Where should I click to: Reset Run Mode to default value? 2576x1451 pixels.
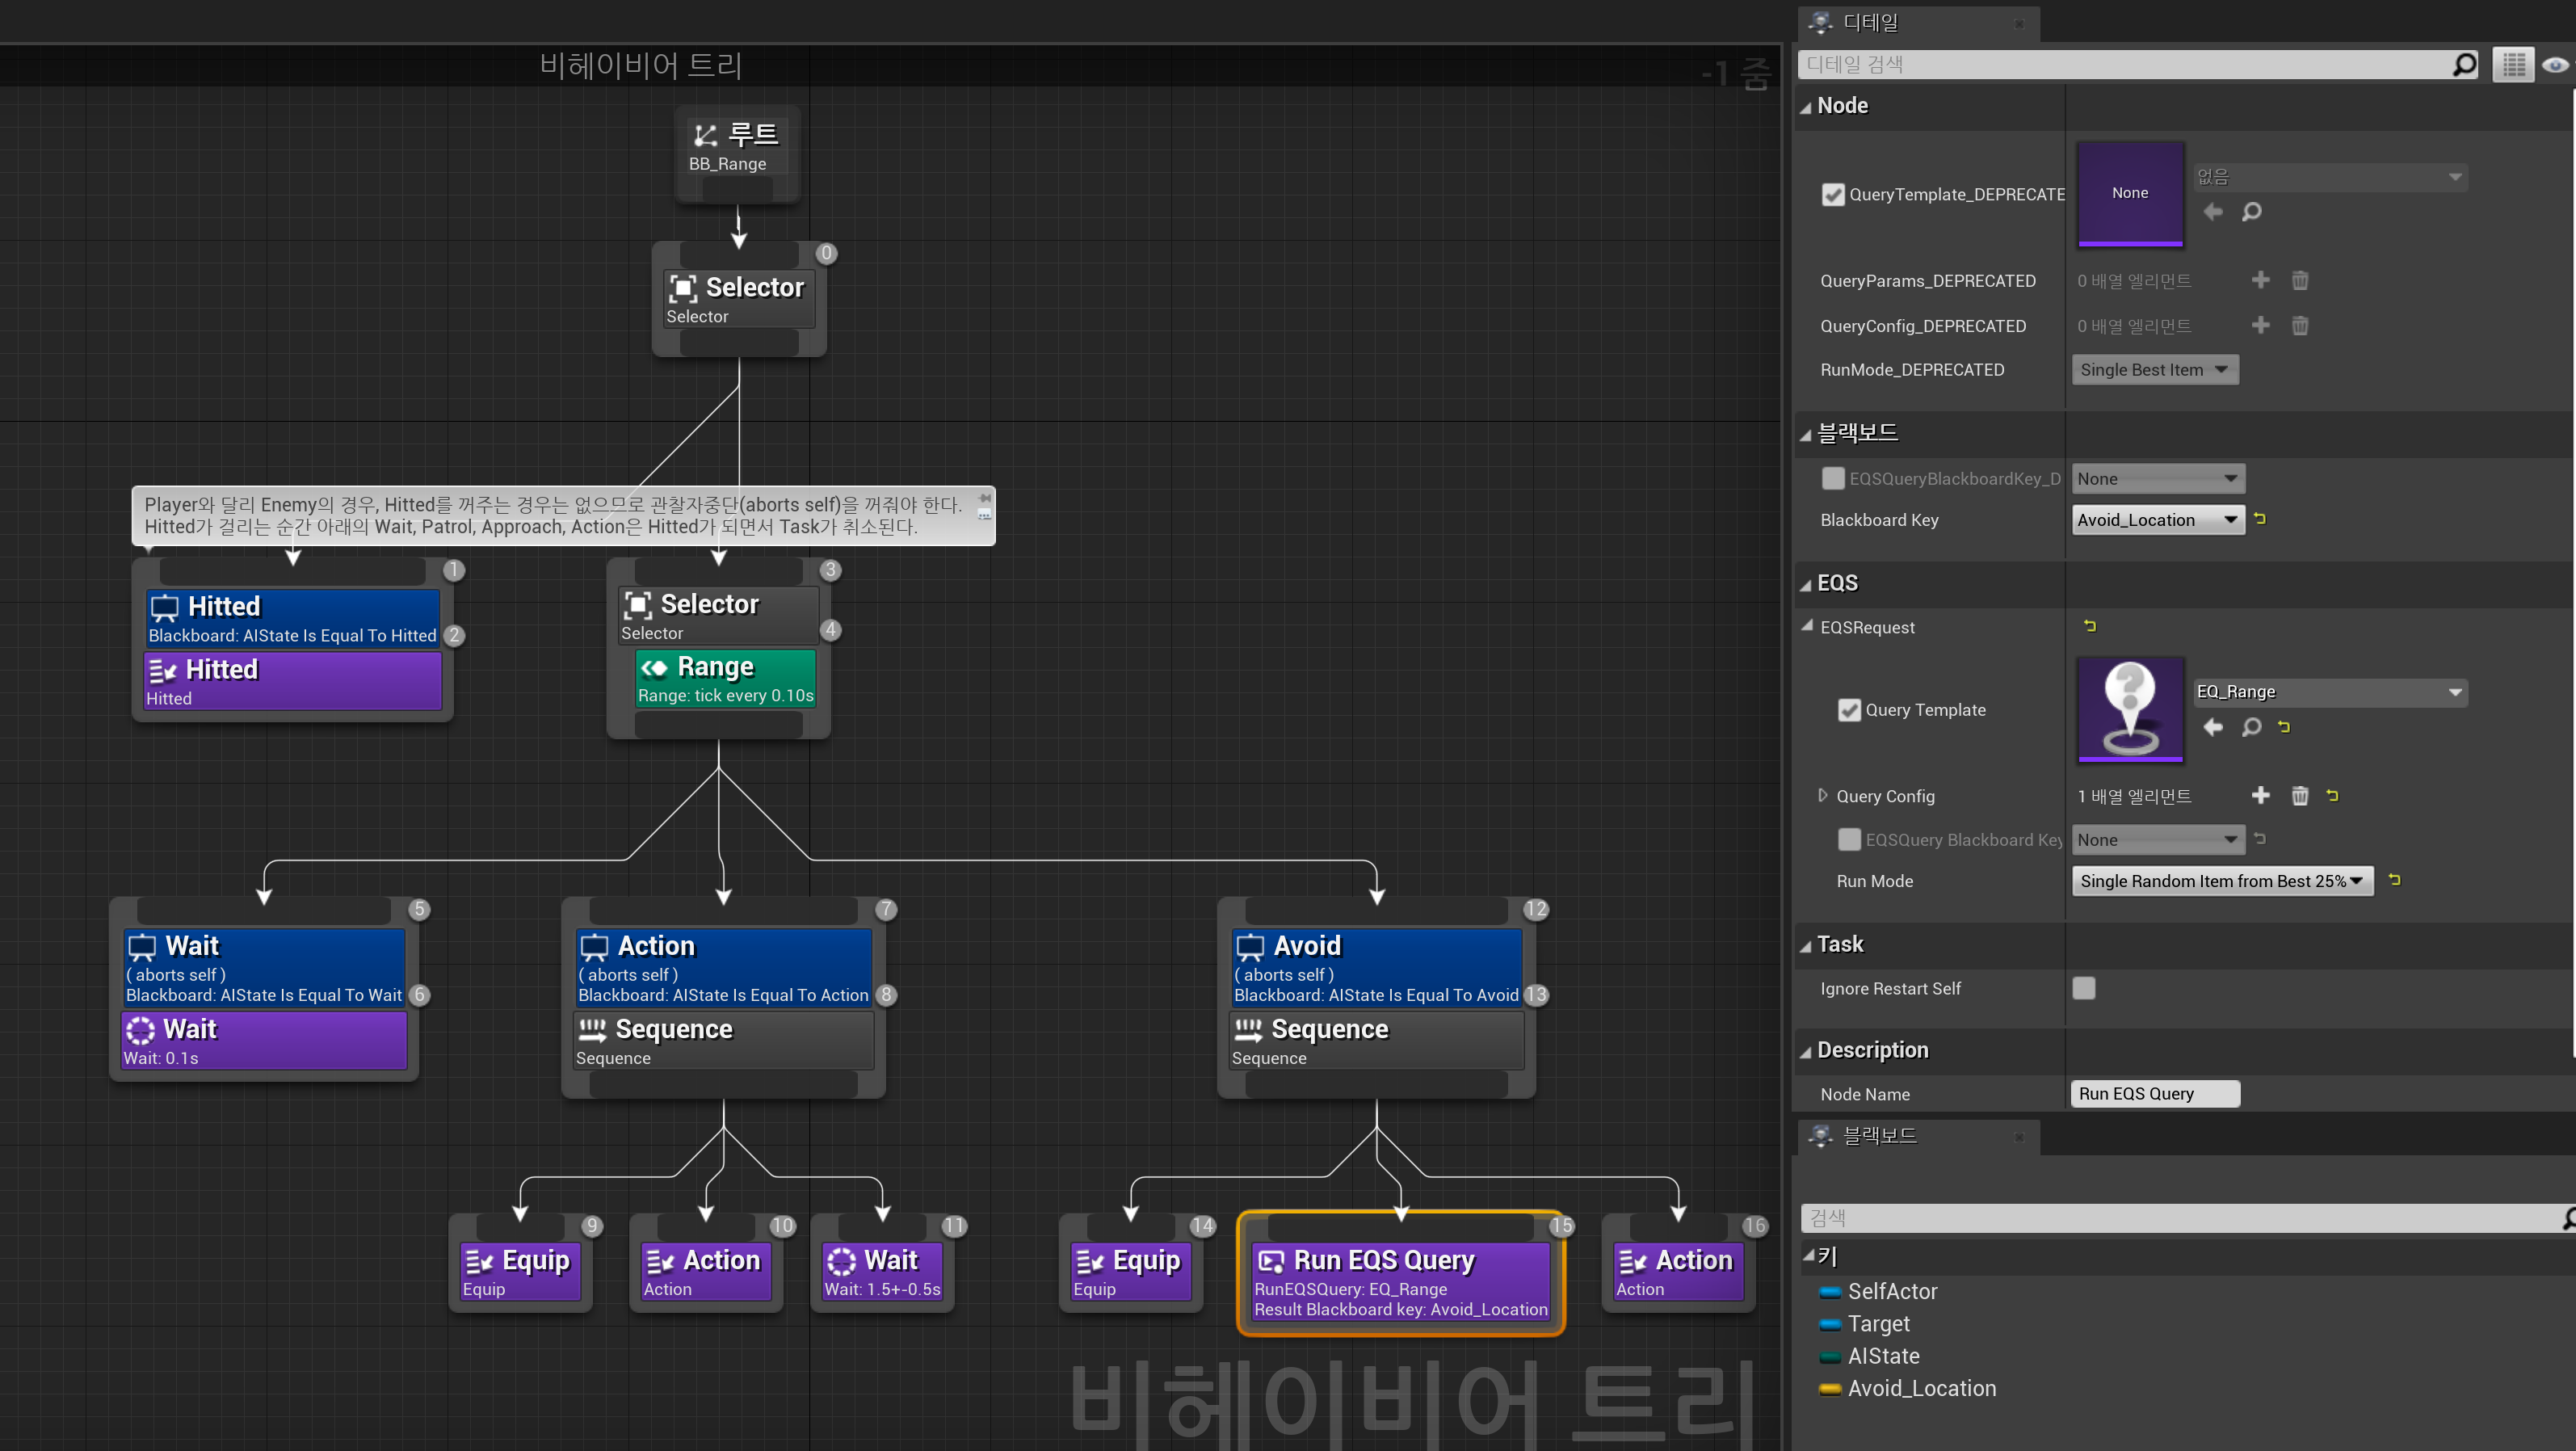pos(2394,880)
